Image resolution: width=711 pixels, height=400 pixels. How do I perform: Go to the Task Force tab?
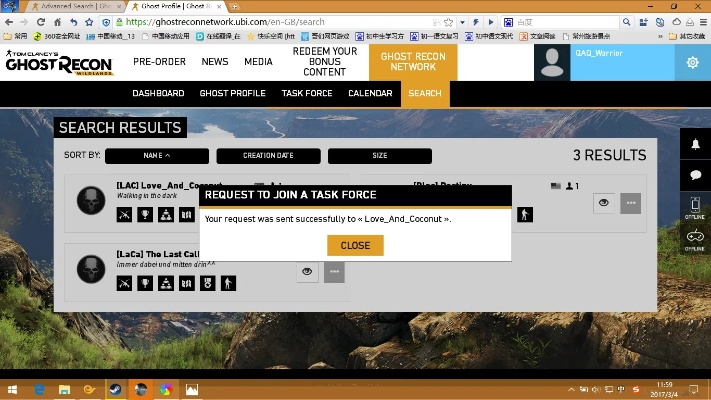coord(306,93)
